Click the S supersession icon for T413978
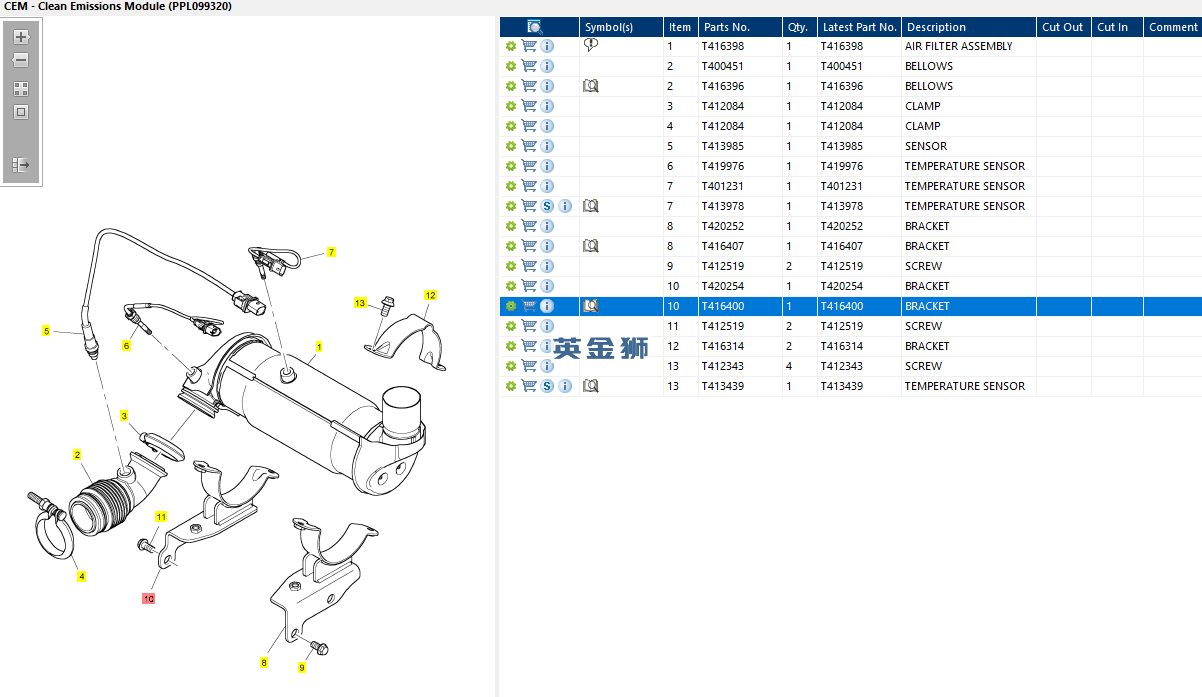 pos(547,206)
